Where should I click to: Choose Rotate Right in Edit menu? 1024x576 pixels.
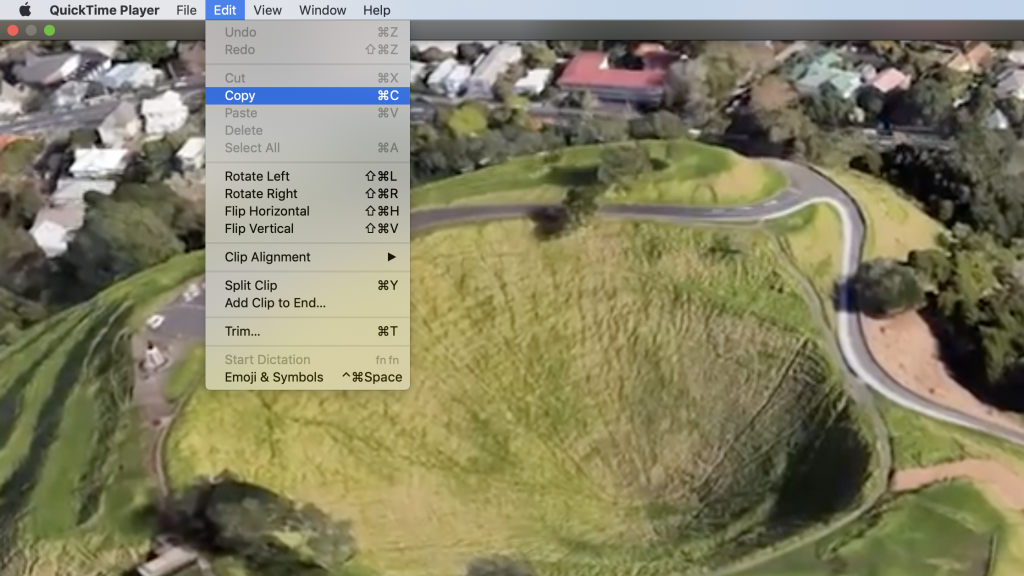pyautogui.click(x=308, y=194)
